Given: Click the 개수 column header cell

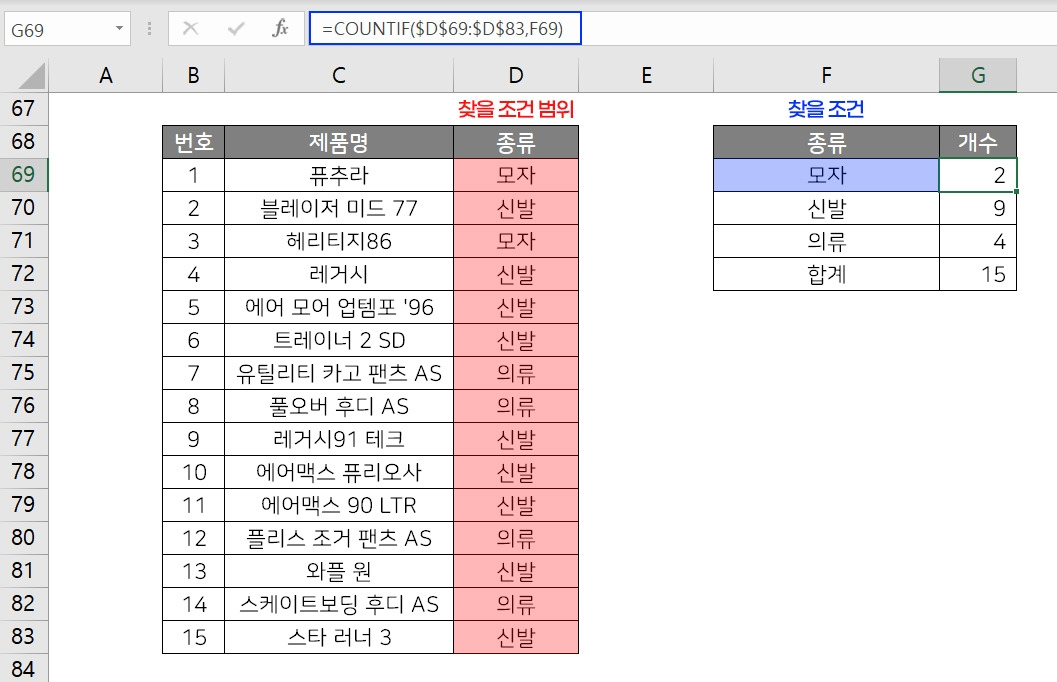Looking at the screenshot, I should 977,141.
